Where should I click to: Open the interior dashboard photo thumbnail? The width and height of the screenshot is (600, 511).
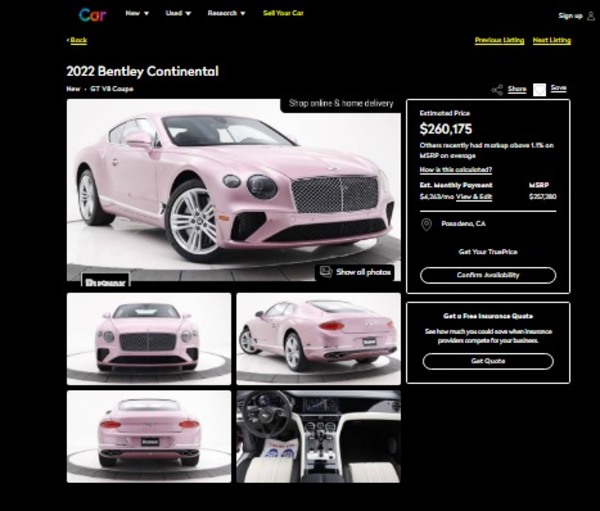click(318, 436)
